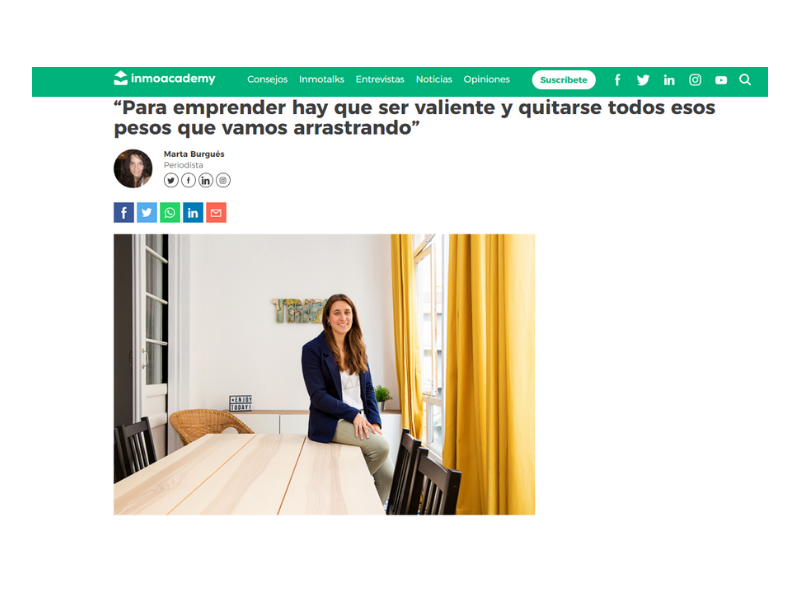This screenshot has width=800, height=600.
Task: Open Facebook page from header icons
Action: click(x=617, y=80)
